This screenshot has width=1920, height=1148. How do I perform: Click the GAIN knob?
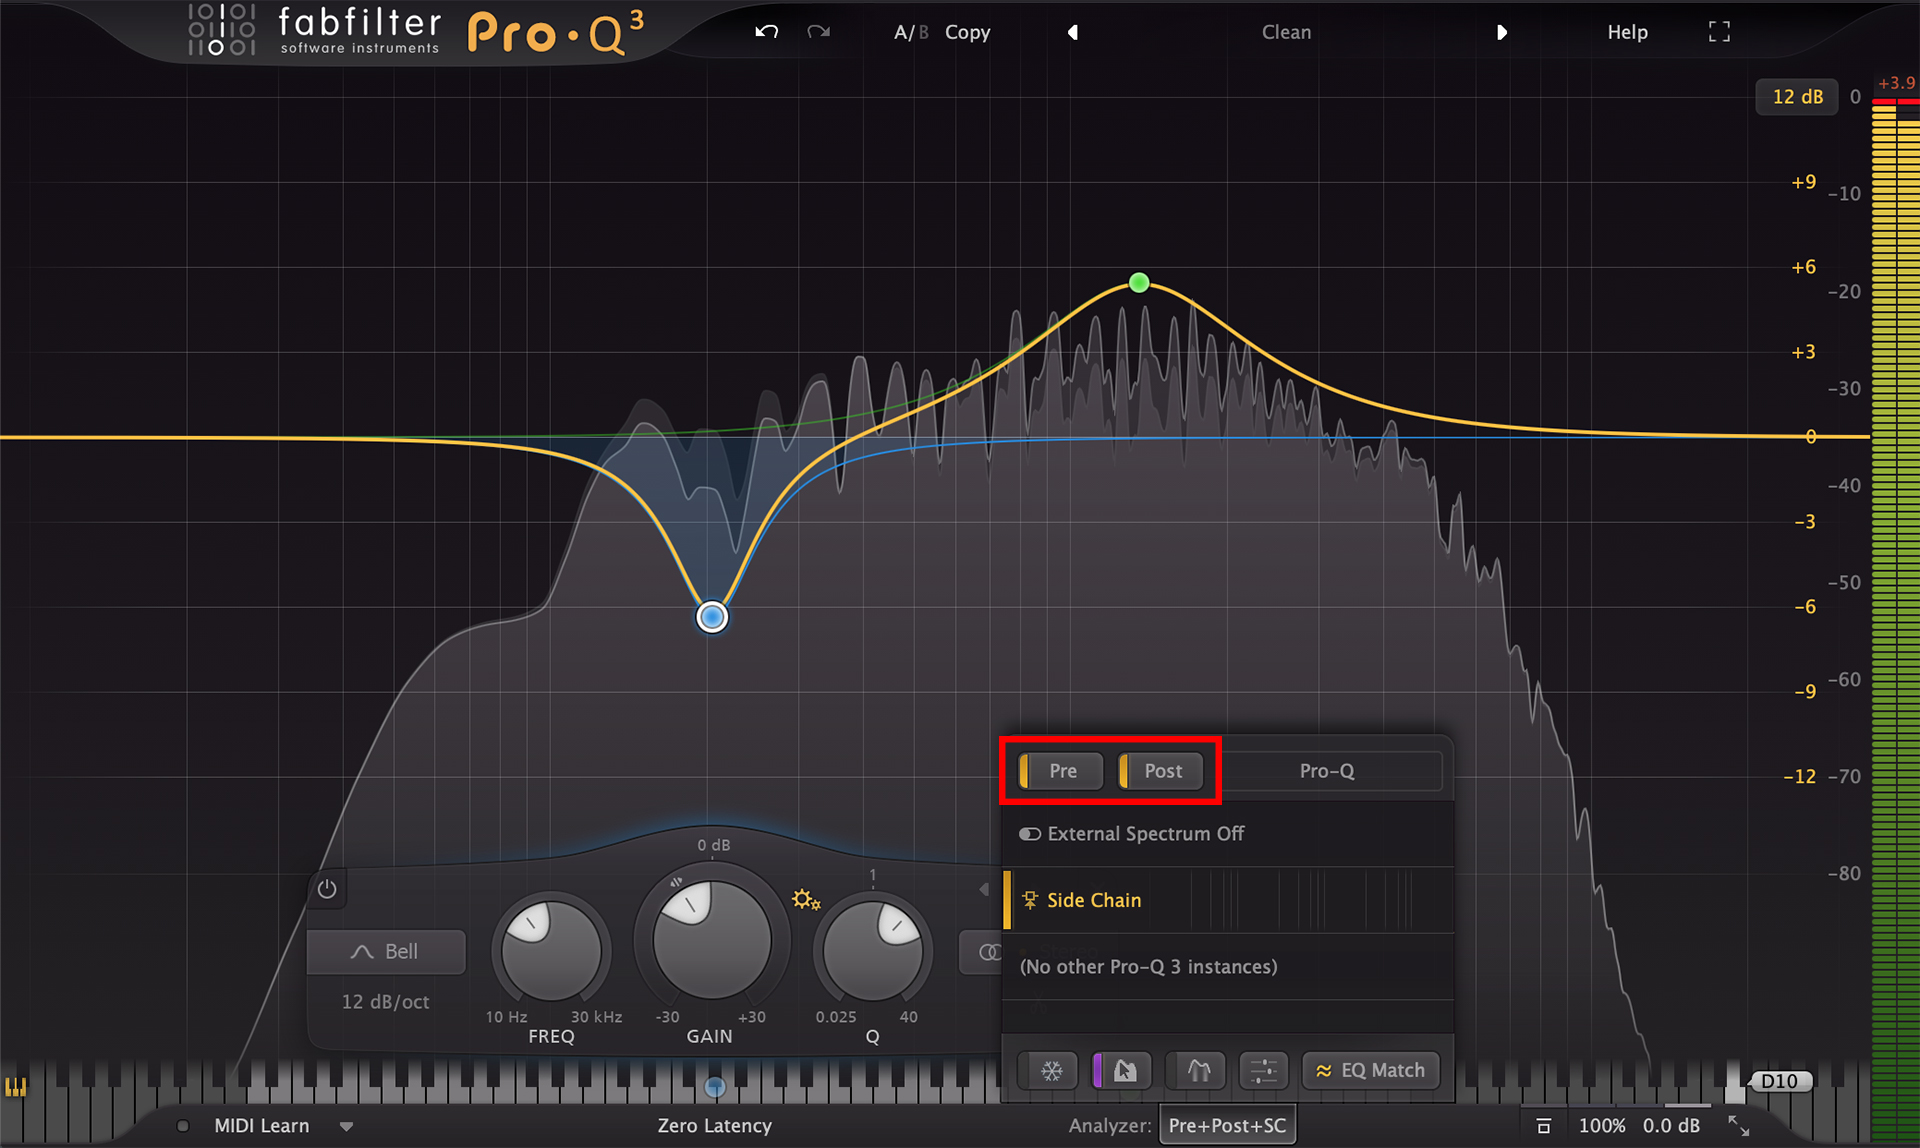(711, 939)
